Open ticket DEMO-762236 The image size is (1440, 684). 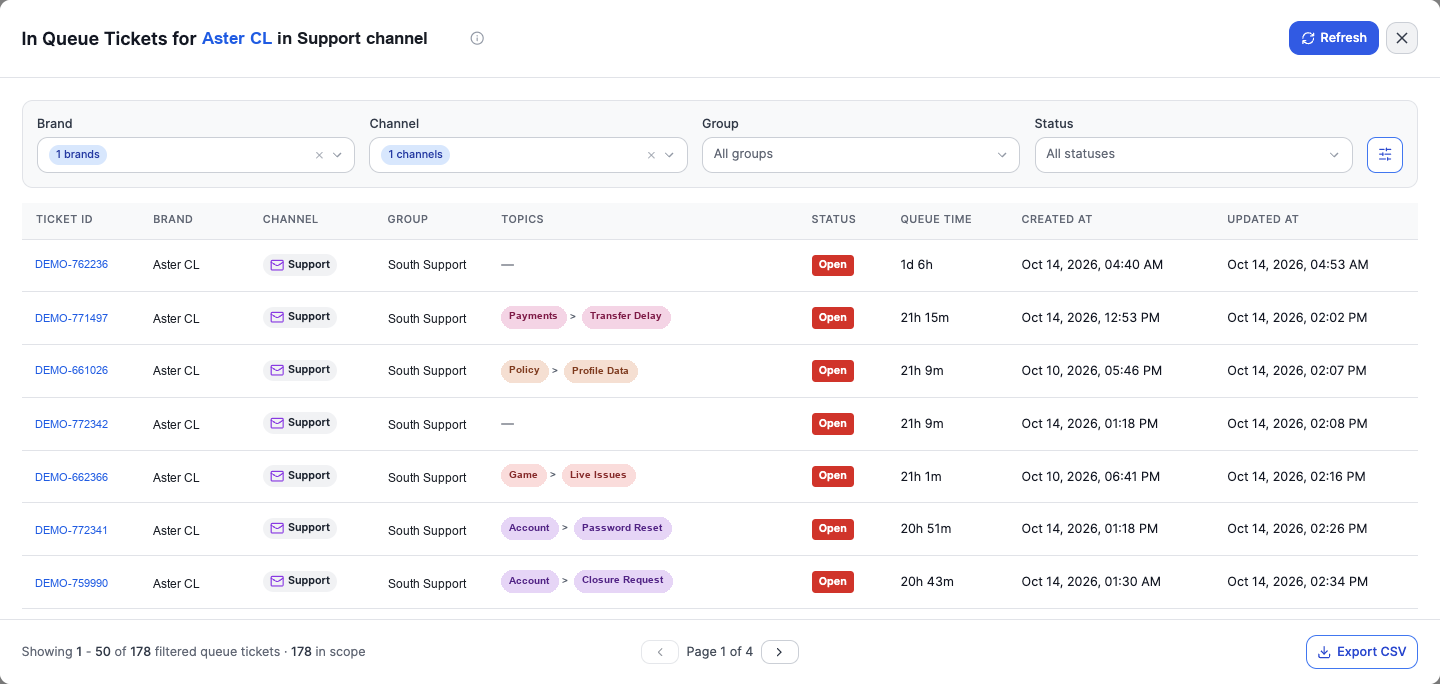click(x=71, y=265)
